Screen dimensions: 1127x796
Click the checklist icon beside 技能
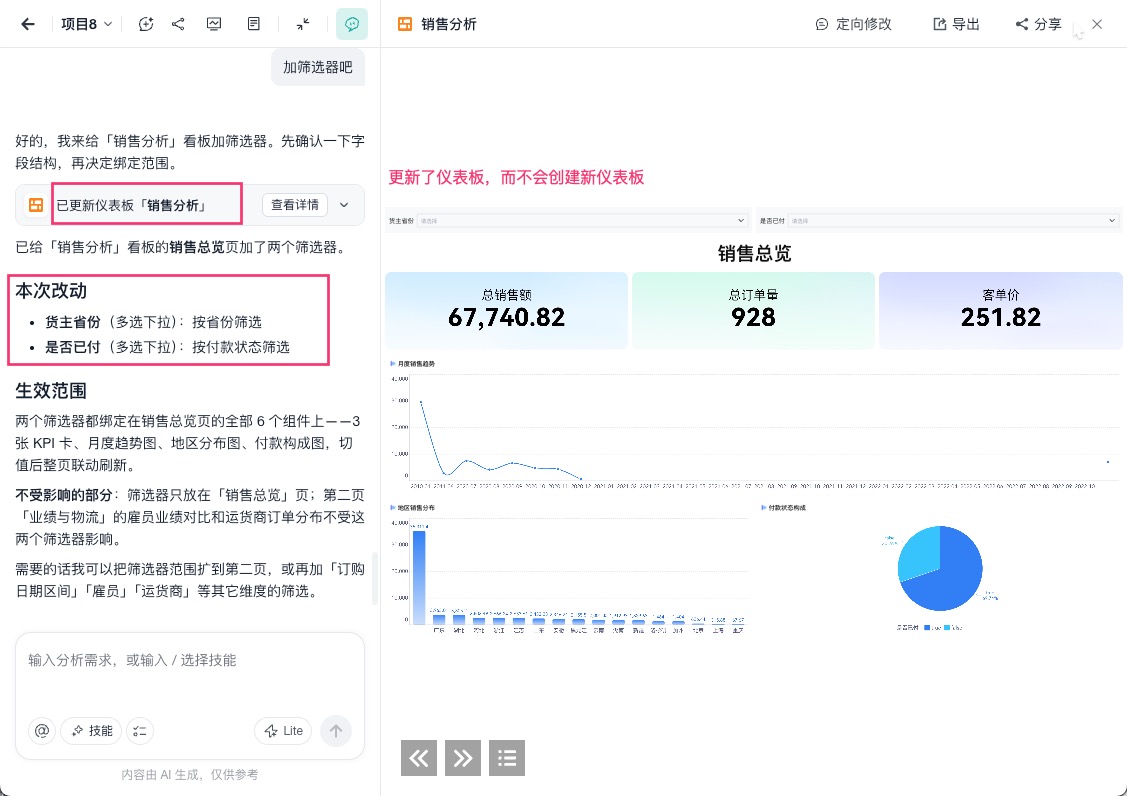point(140,731)
